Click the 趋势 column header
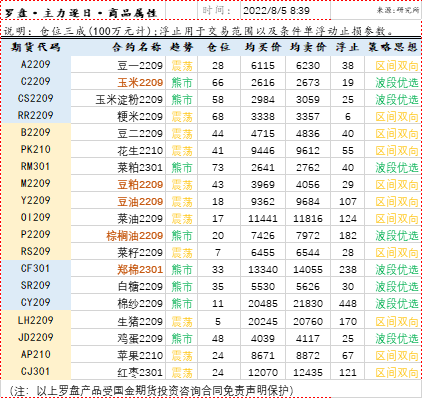The height and width of the screenshot is (398, 422). tap(182, 47)
